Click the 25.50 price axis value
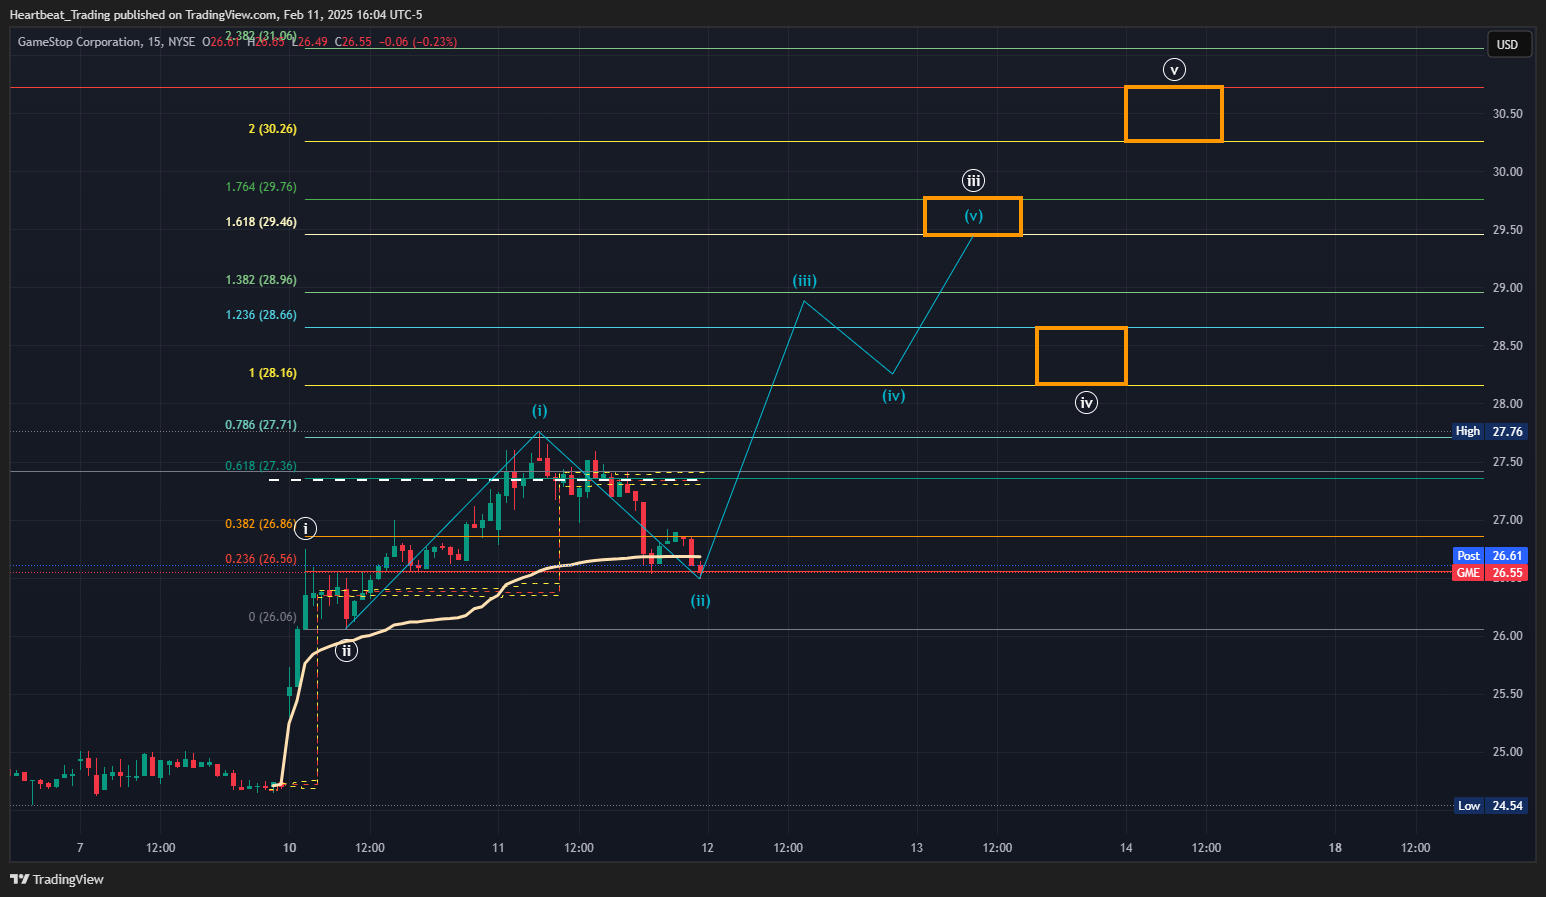The height and width of the screenshot is (897, 1546). [x=1507, y=694]
